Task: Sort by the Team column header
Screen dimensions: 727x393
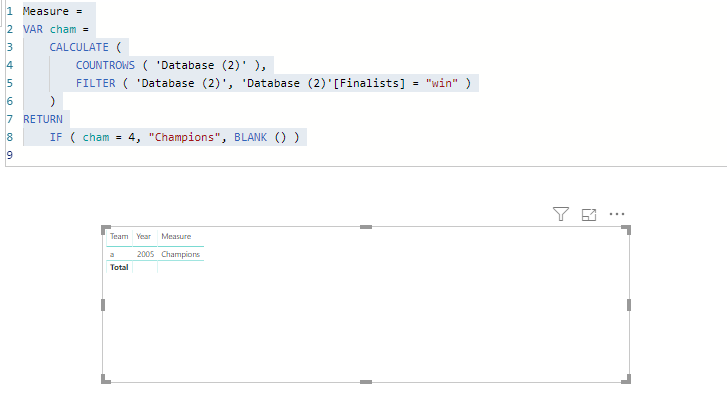Action: [x=119, y=236]
